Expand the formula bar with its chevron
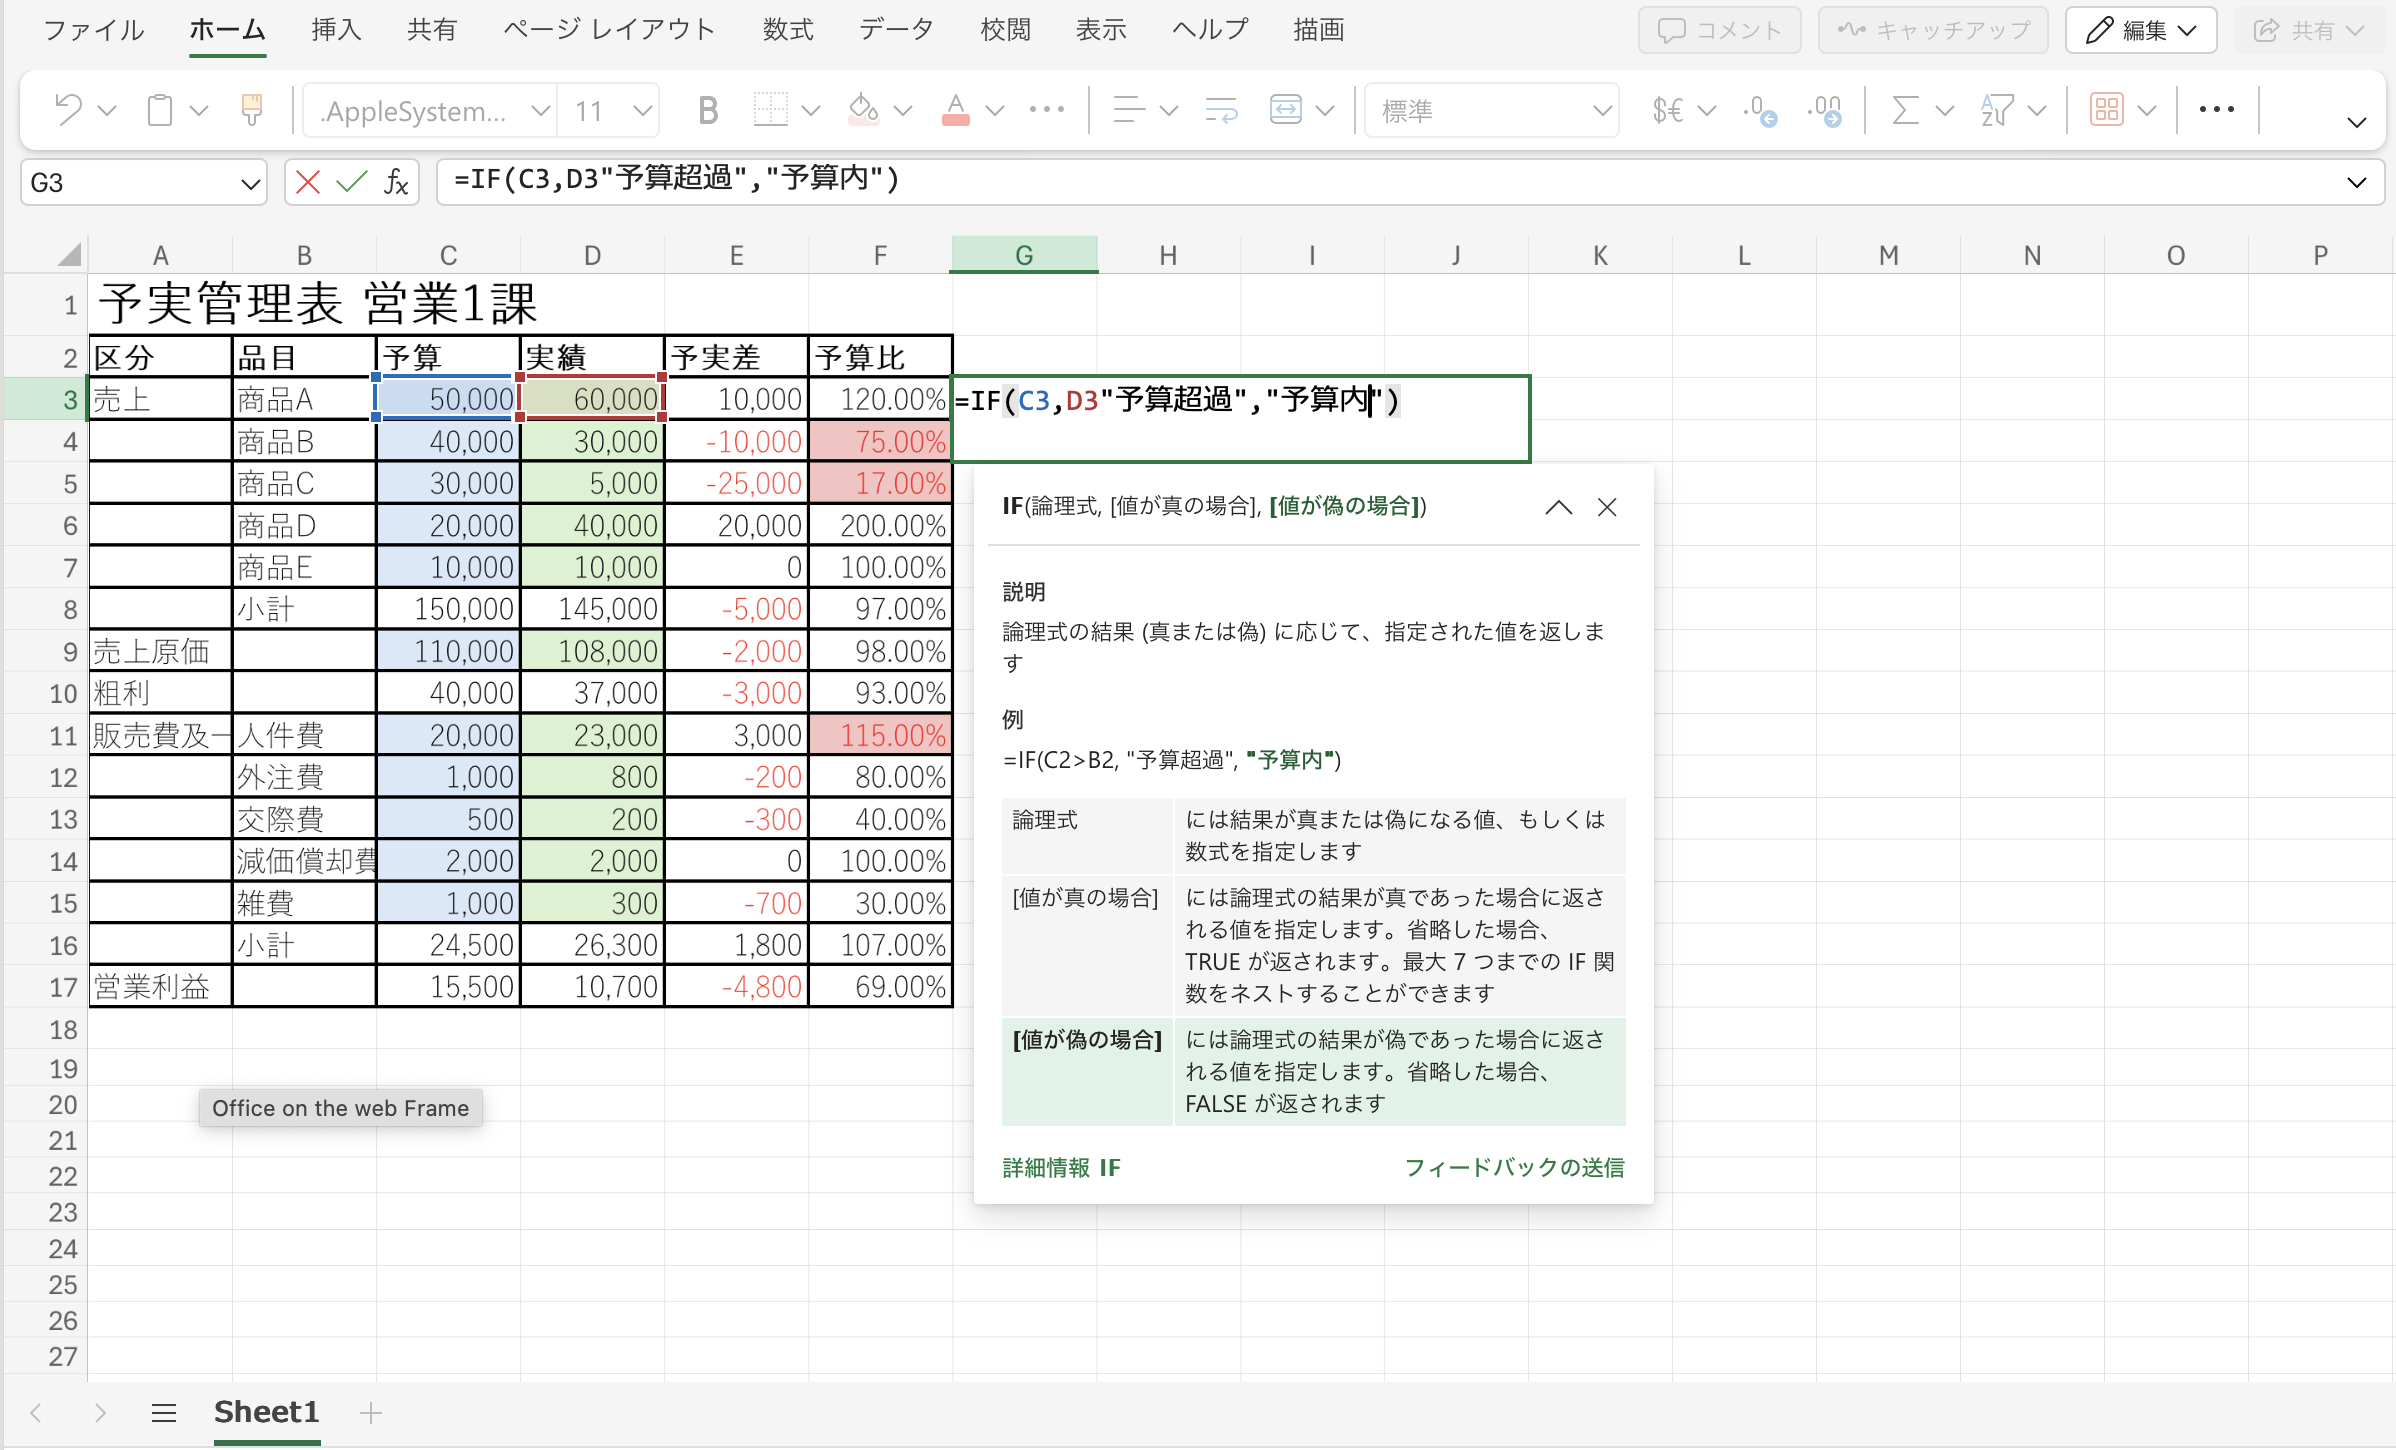2396x1450 pixels. (2358, 182)
